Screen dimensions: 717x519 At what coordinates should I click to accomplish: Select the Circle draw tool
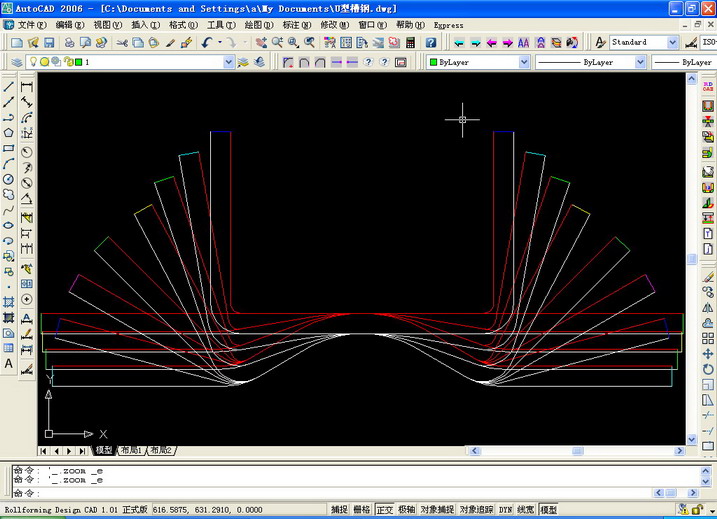pyautogui.click(x=9, y=179)
